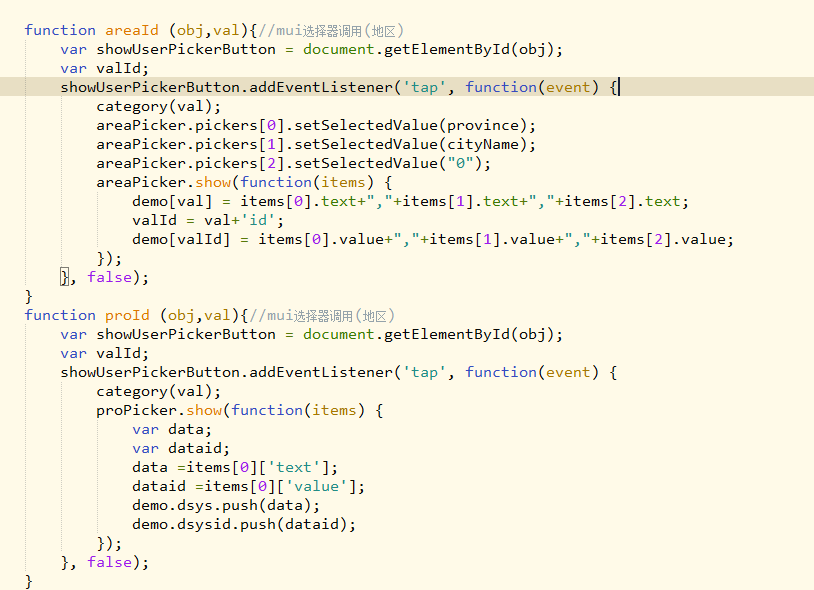The height and width of the screenshot is (590, 814).
Task: Click the closing brace ending proId function
Action: coord(29,581)
